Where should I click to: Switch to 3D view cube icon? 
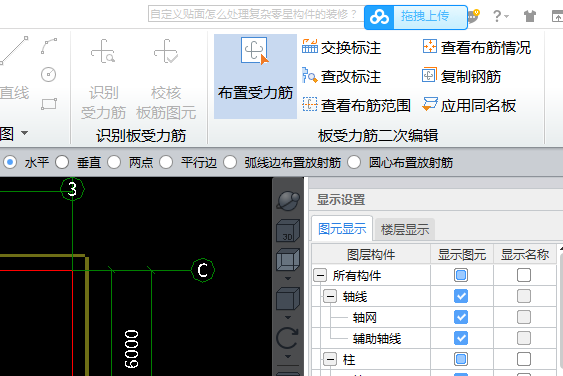(288, 231)
